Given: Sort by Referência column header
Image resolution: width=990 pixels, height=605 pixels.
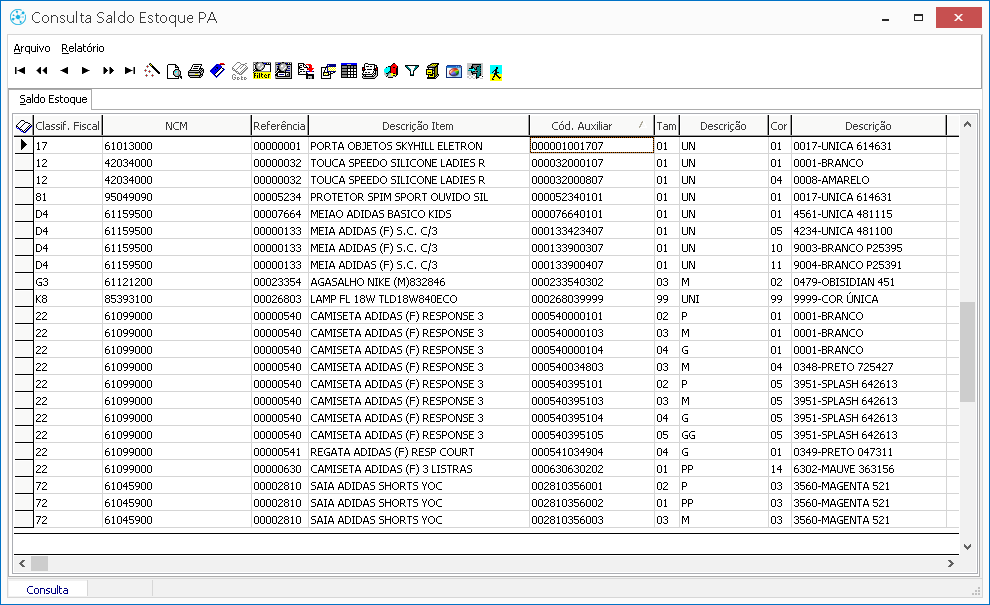Looking at the screenshot, I should [x=279, y=126].
